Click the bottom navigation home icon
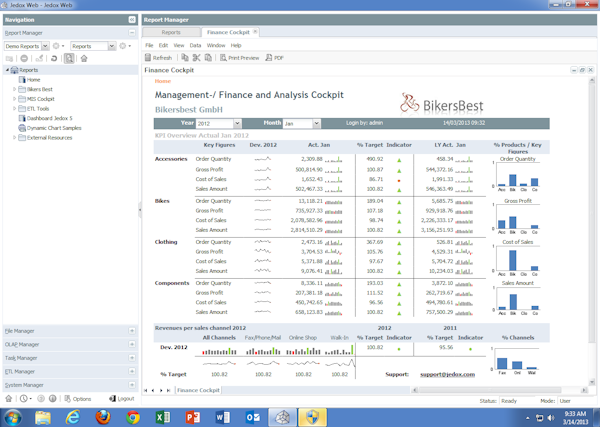The height and width of the screenshot is (427, 600). tap(8, 399)
